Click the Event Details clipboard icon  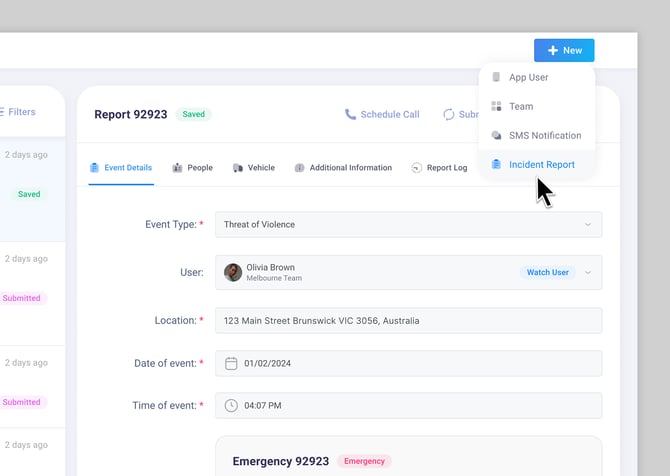[94, 167]
